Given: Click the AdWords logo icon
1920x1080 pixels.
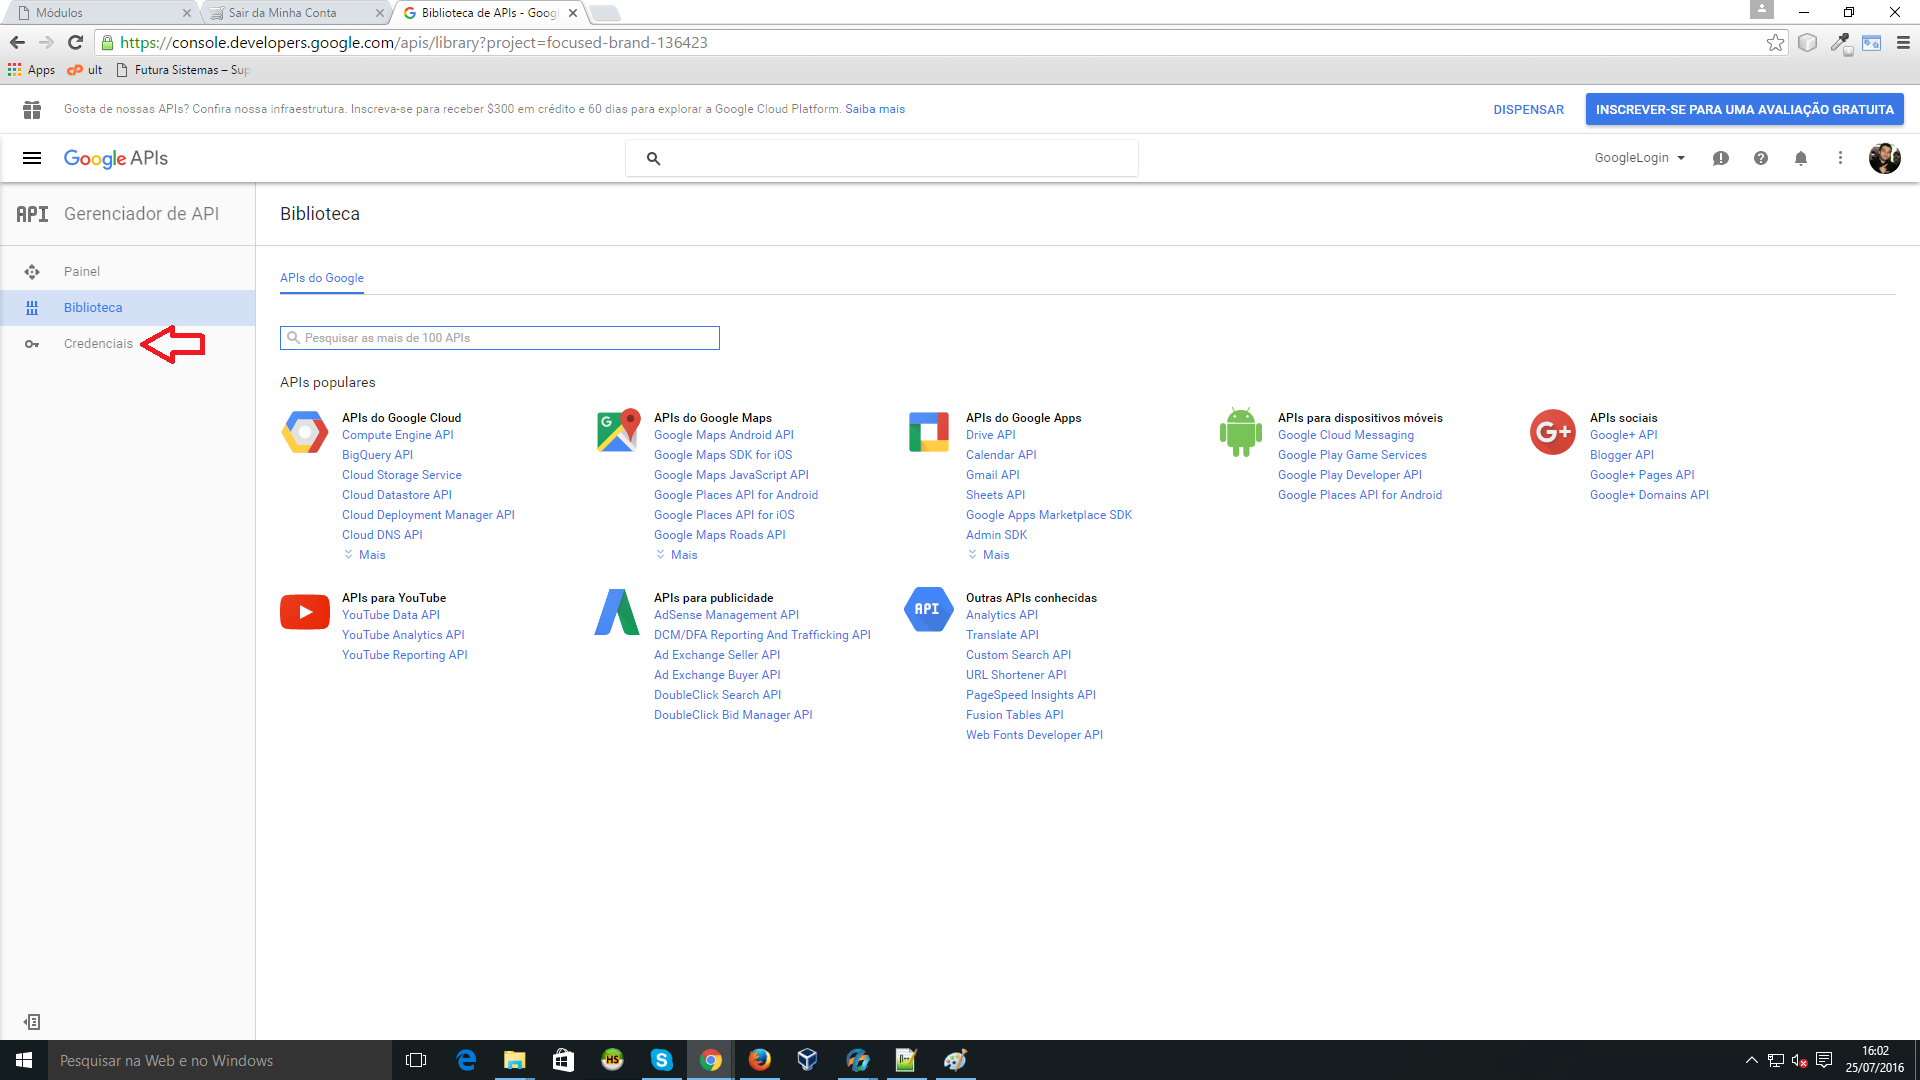Looking at the screenshot, I should 617,612.
